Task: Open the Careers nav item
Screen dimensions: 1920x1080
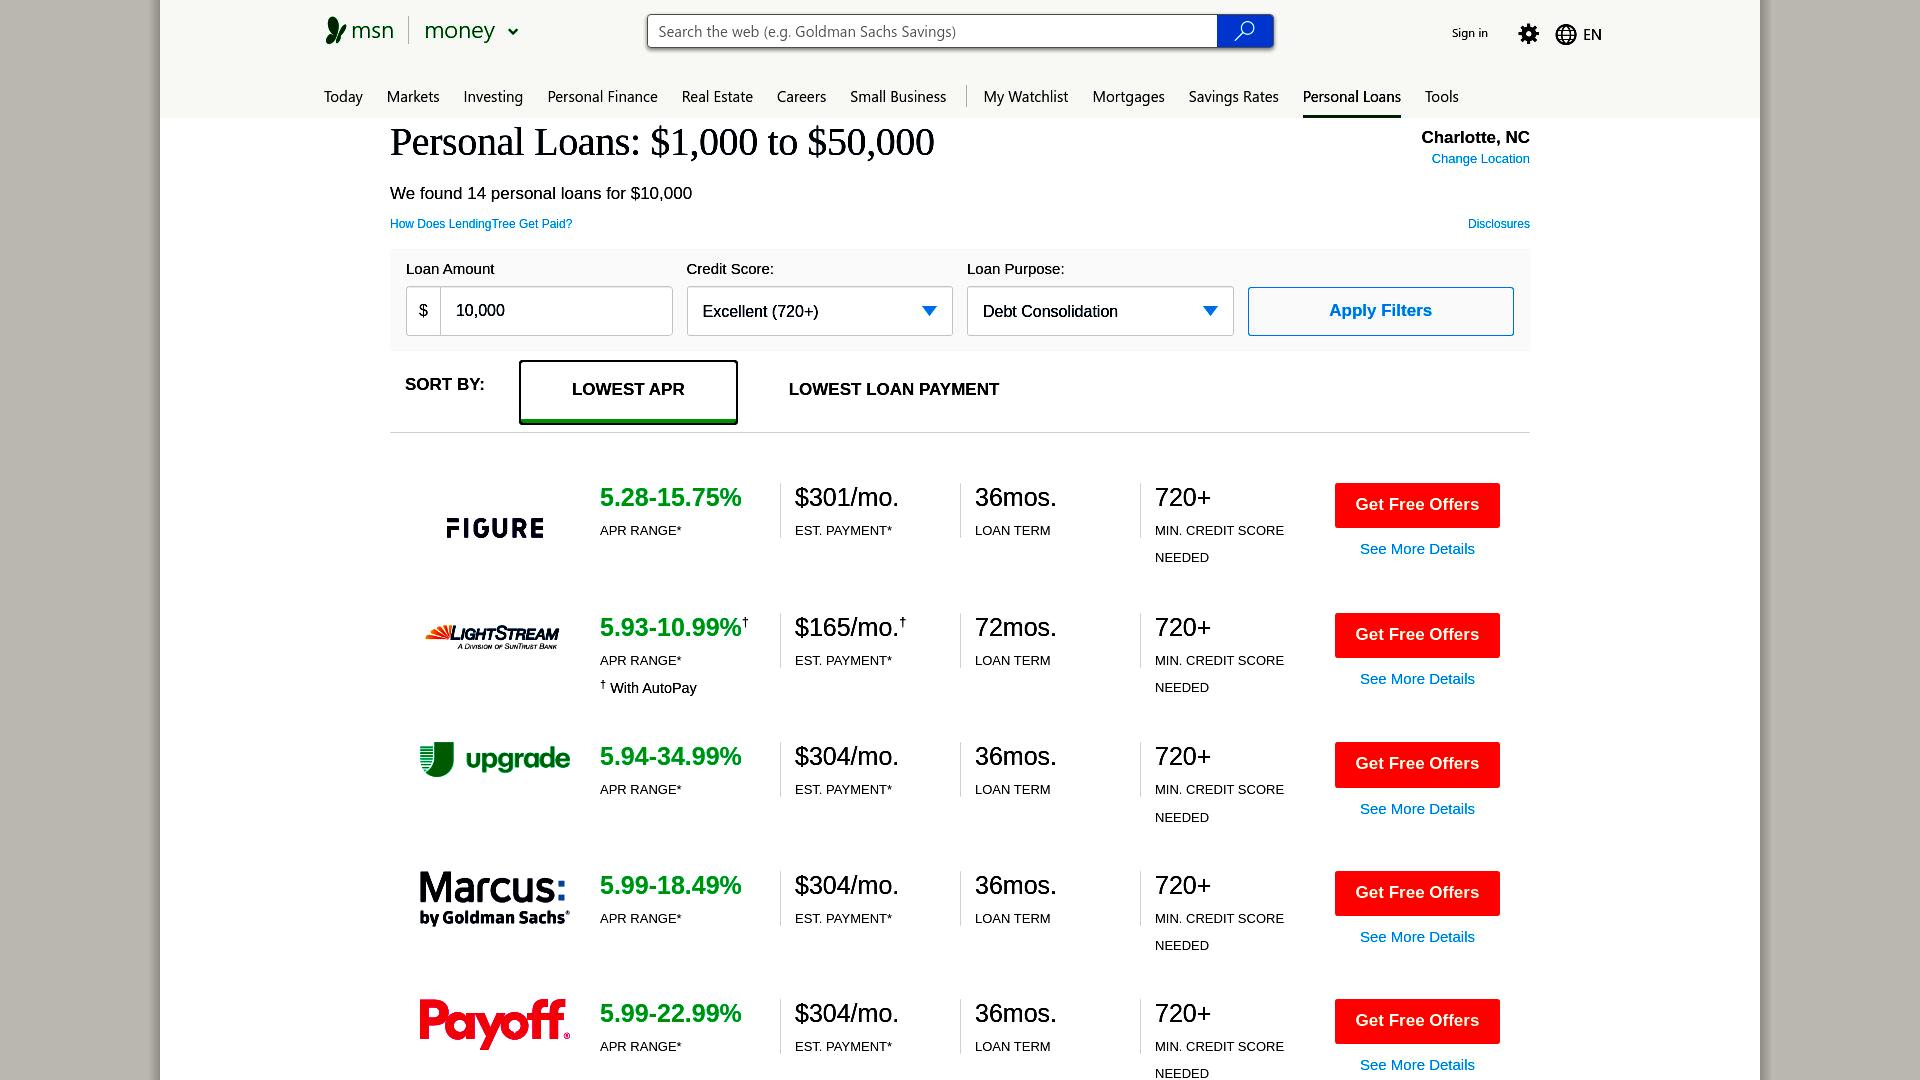Action: click(801, 97)
